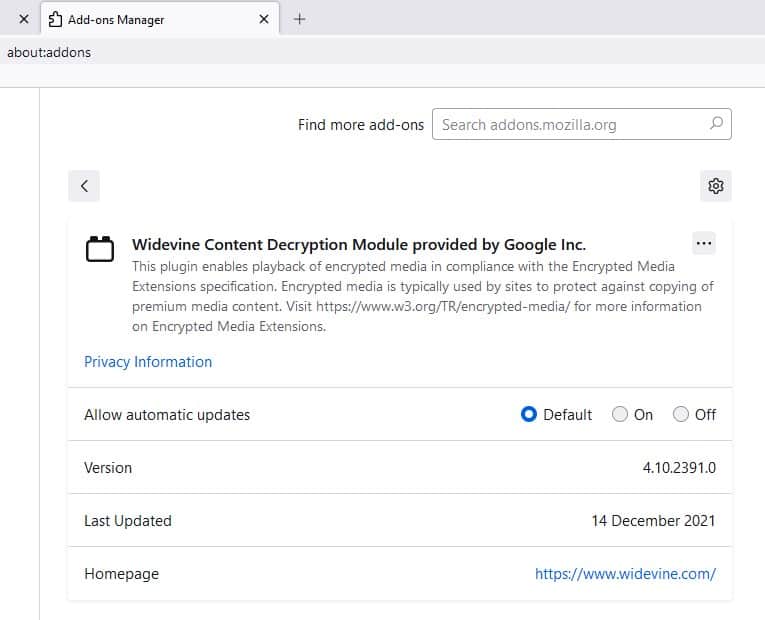Open the three-dot more options menu
This screenshot has height=620, width=765.
(704, 243)
